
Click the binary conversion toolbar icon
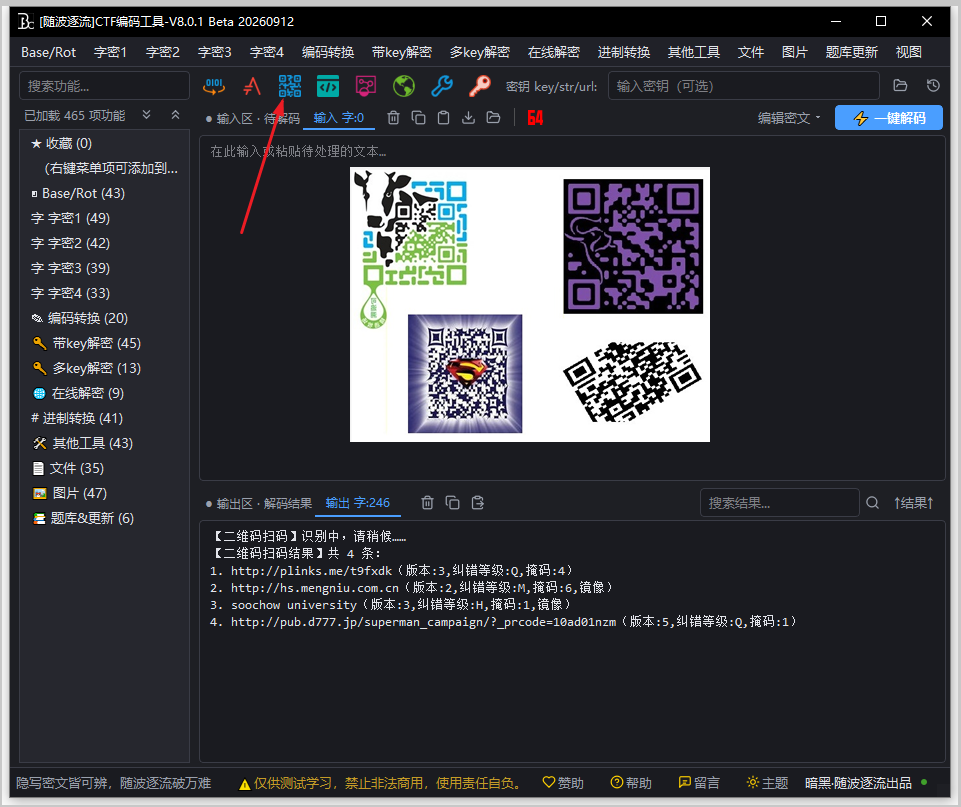[214, 86]
